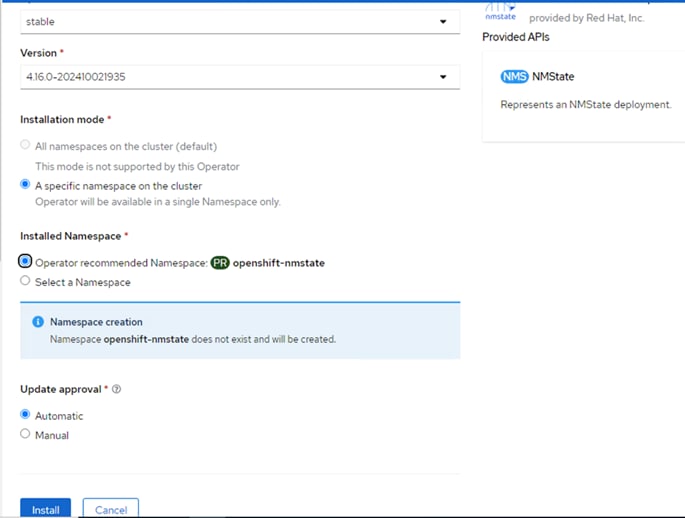Click the Provided APIs heading
The image size is (685, 518).
tap(516, 37)
